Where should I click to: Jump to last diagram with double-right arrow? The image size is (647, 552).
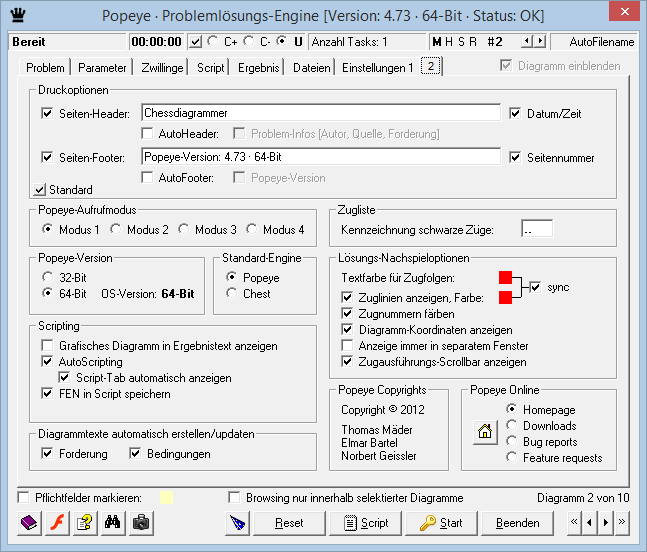click(x=622, y=522)
